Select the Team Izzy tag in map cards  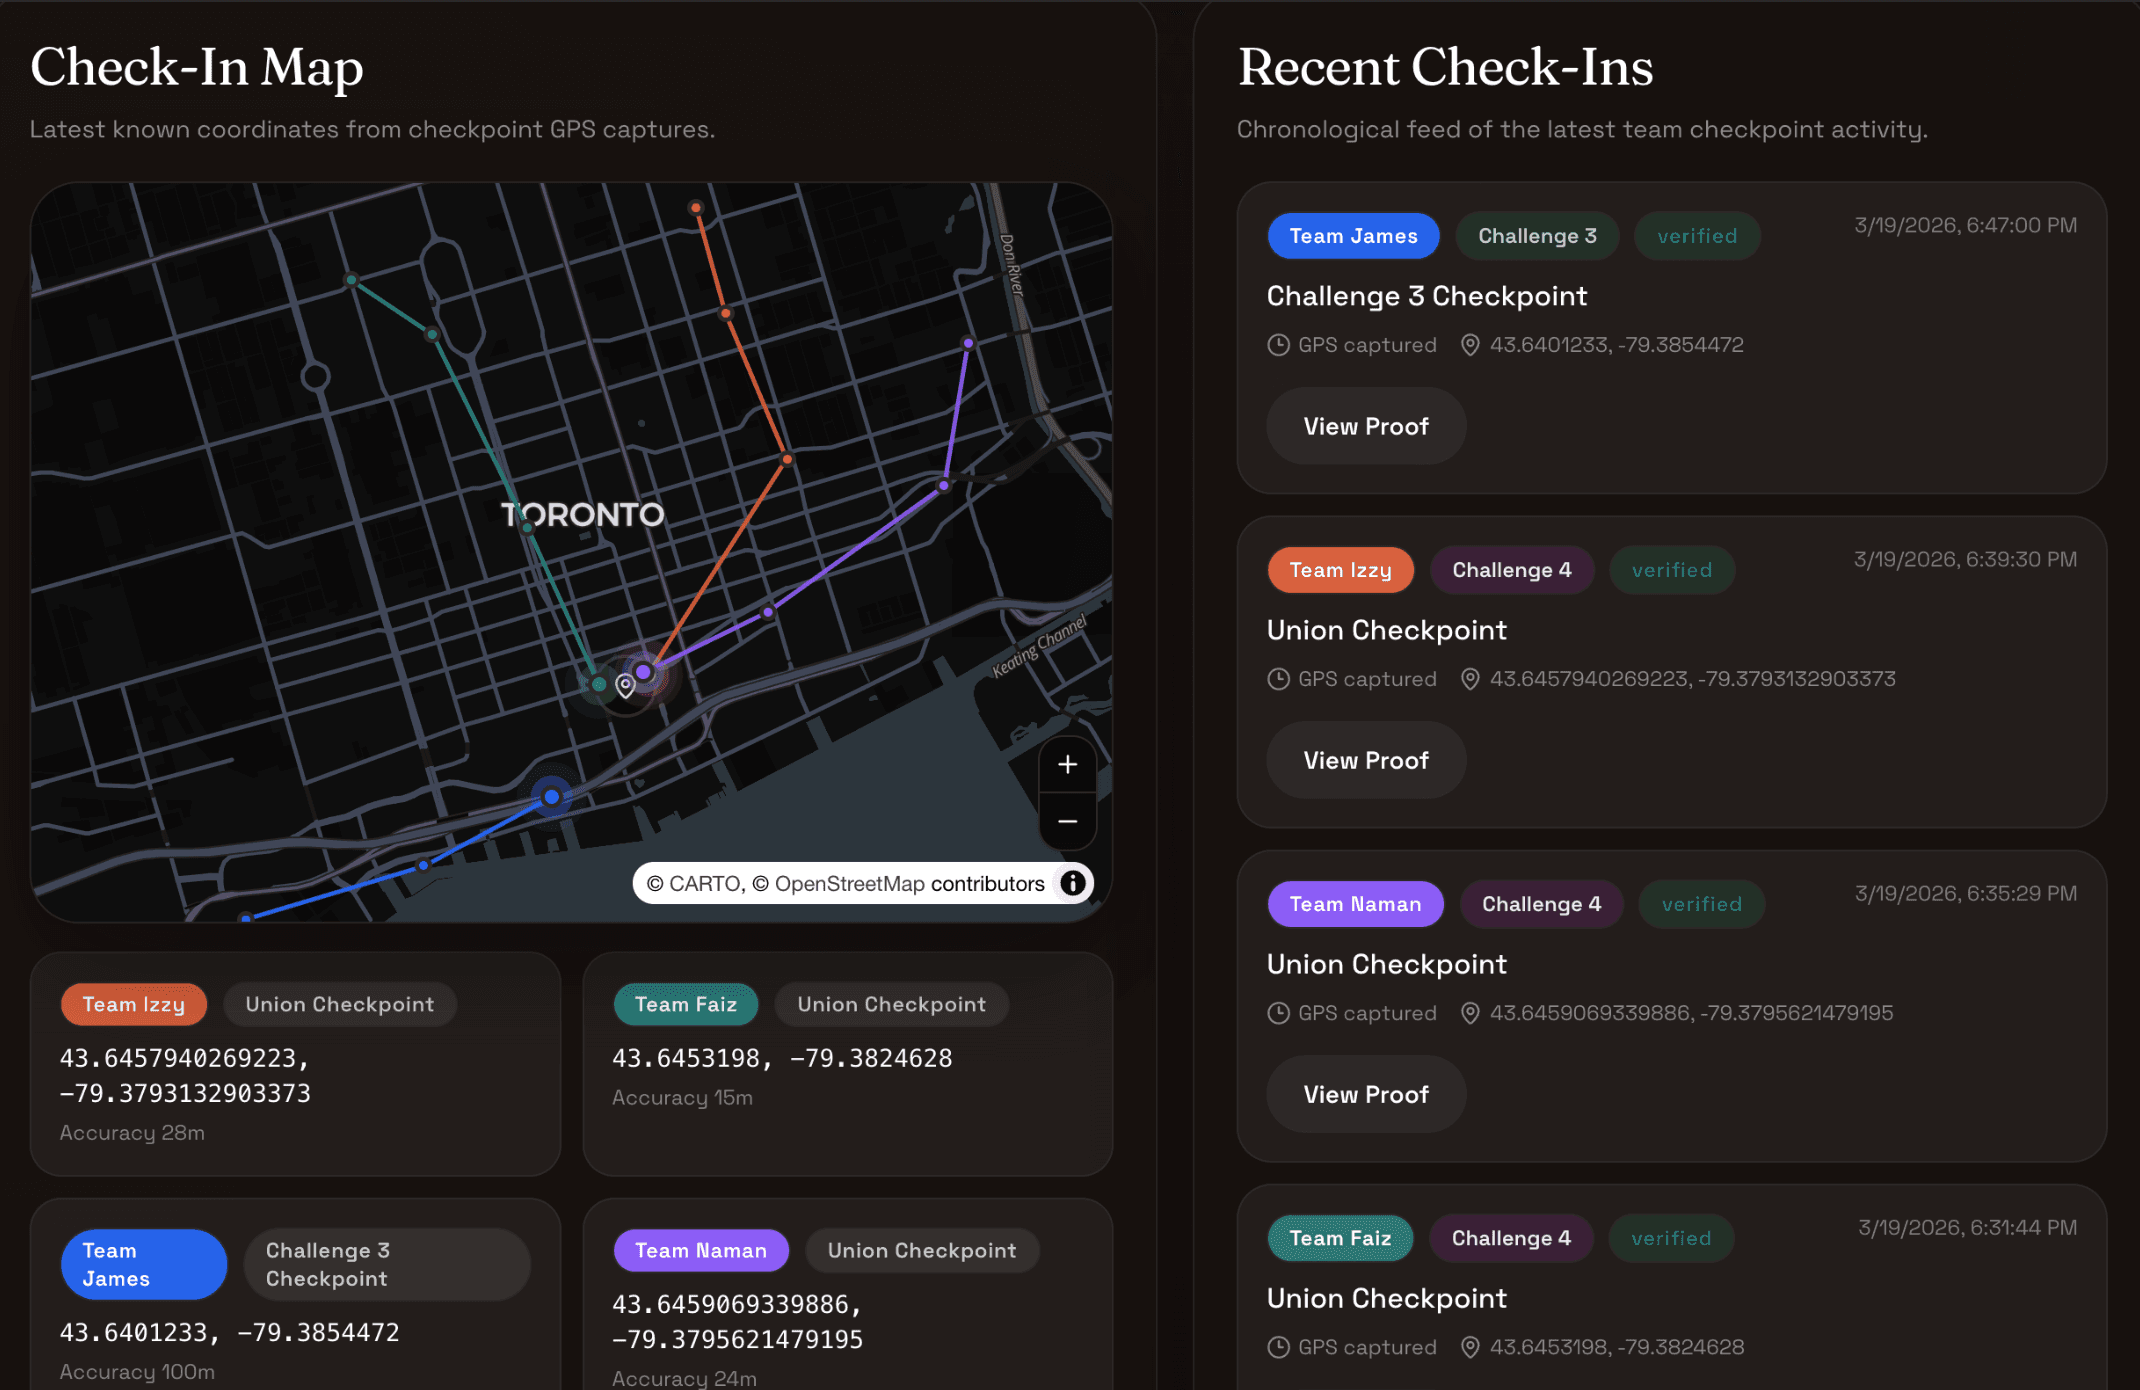133,1004
